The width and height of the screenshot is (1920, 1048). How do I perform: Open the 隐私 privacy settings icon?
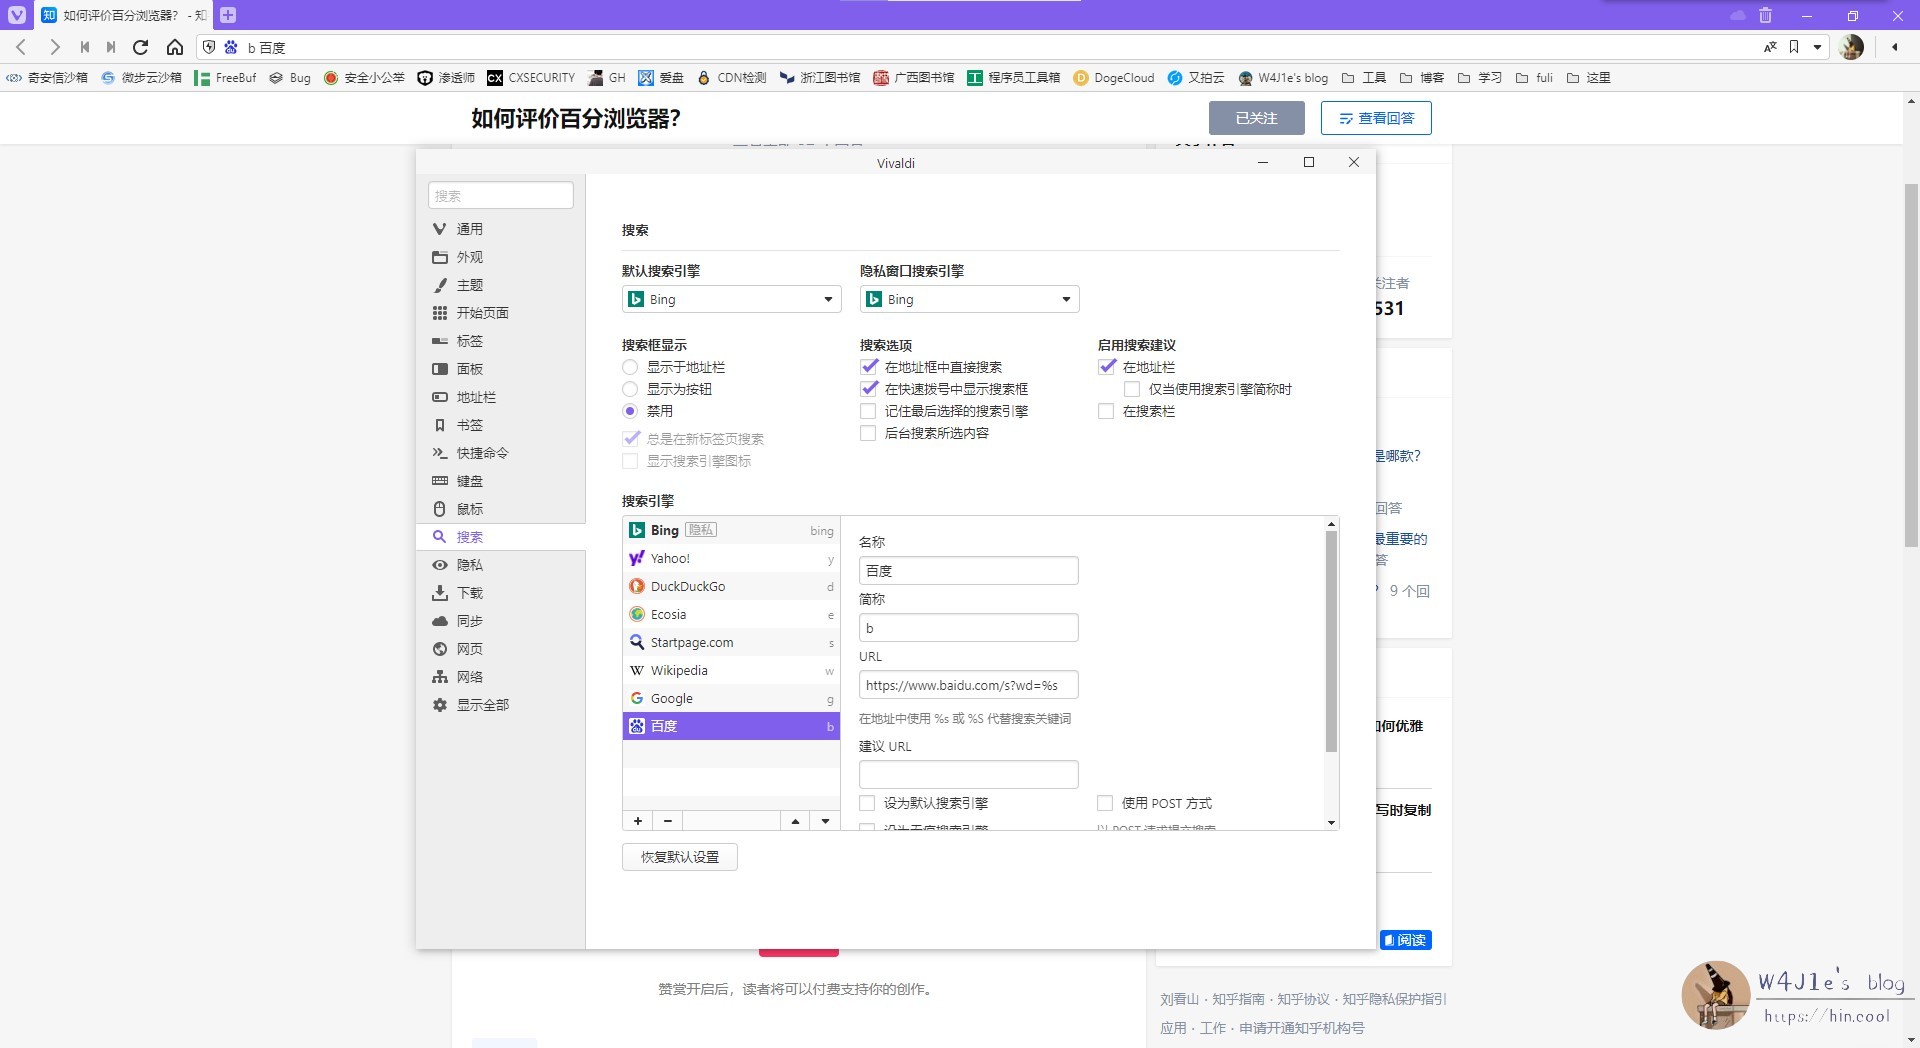click(441, 565)
